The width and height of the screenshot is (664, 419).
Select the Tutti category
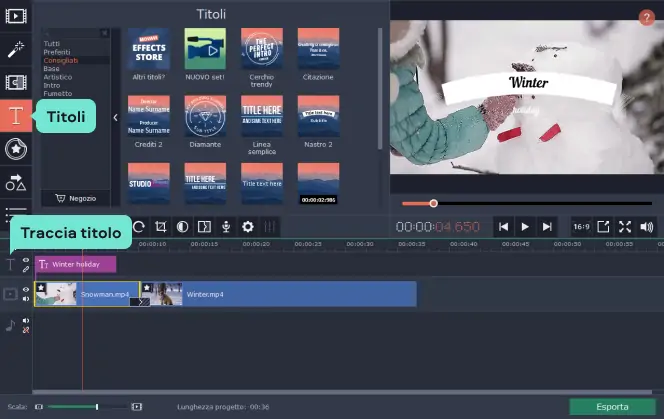52,44
